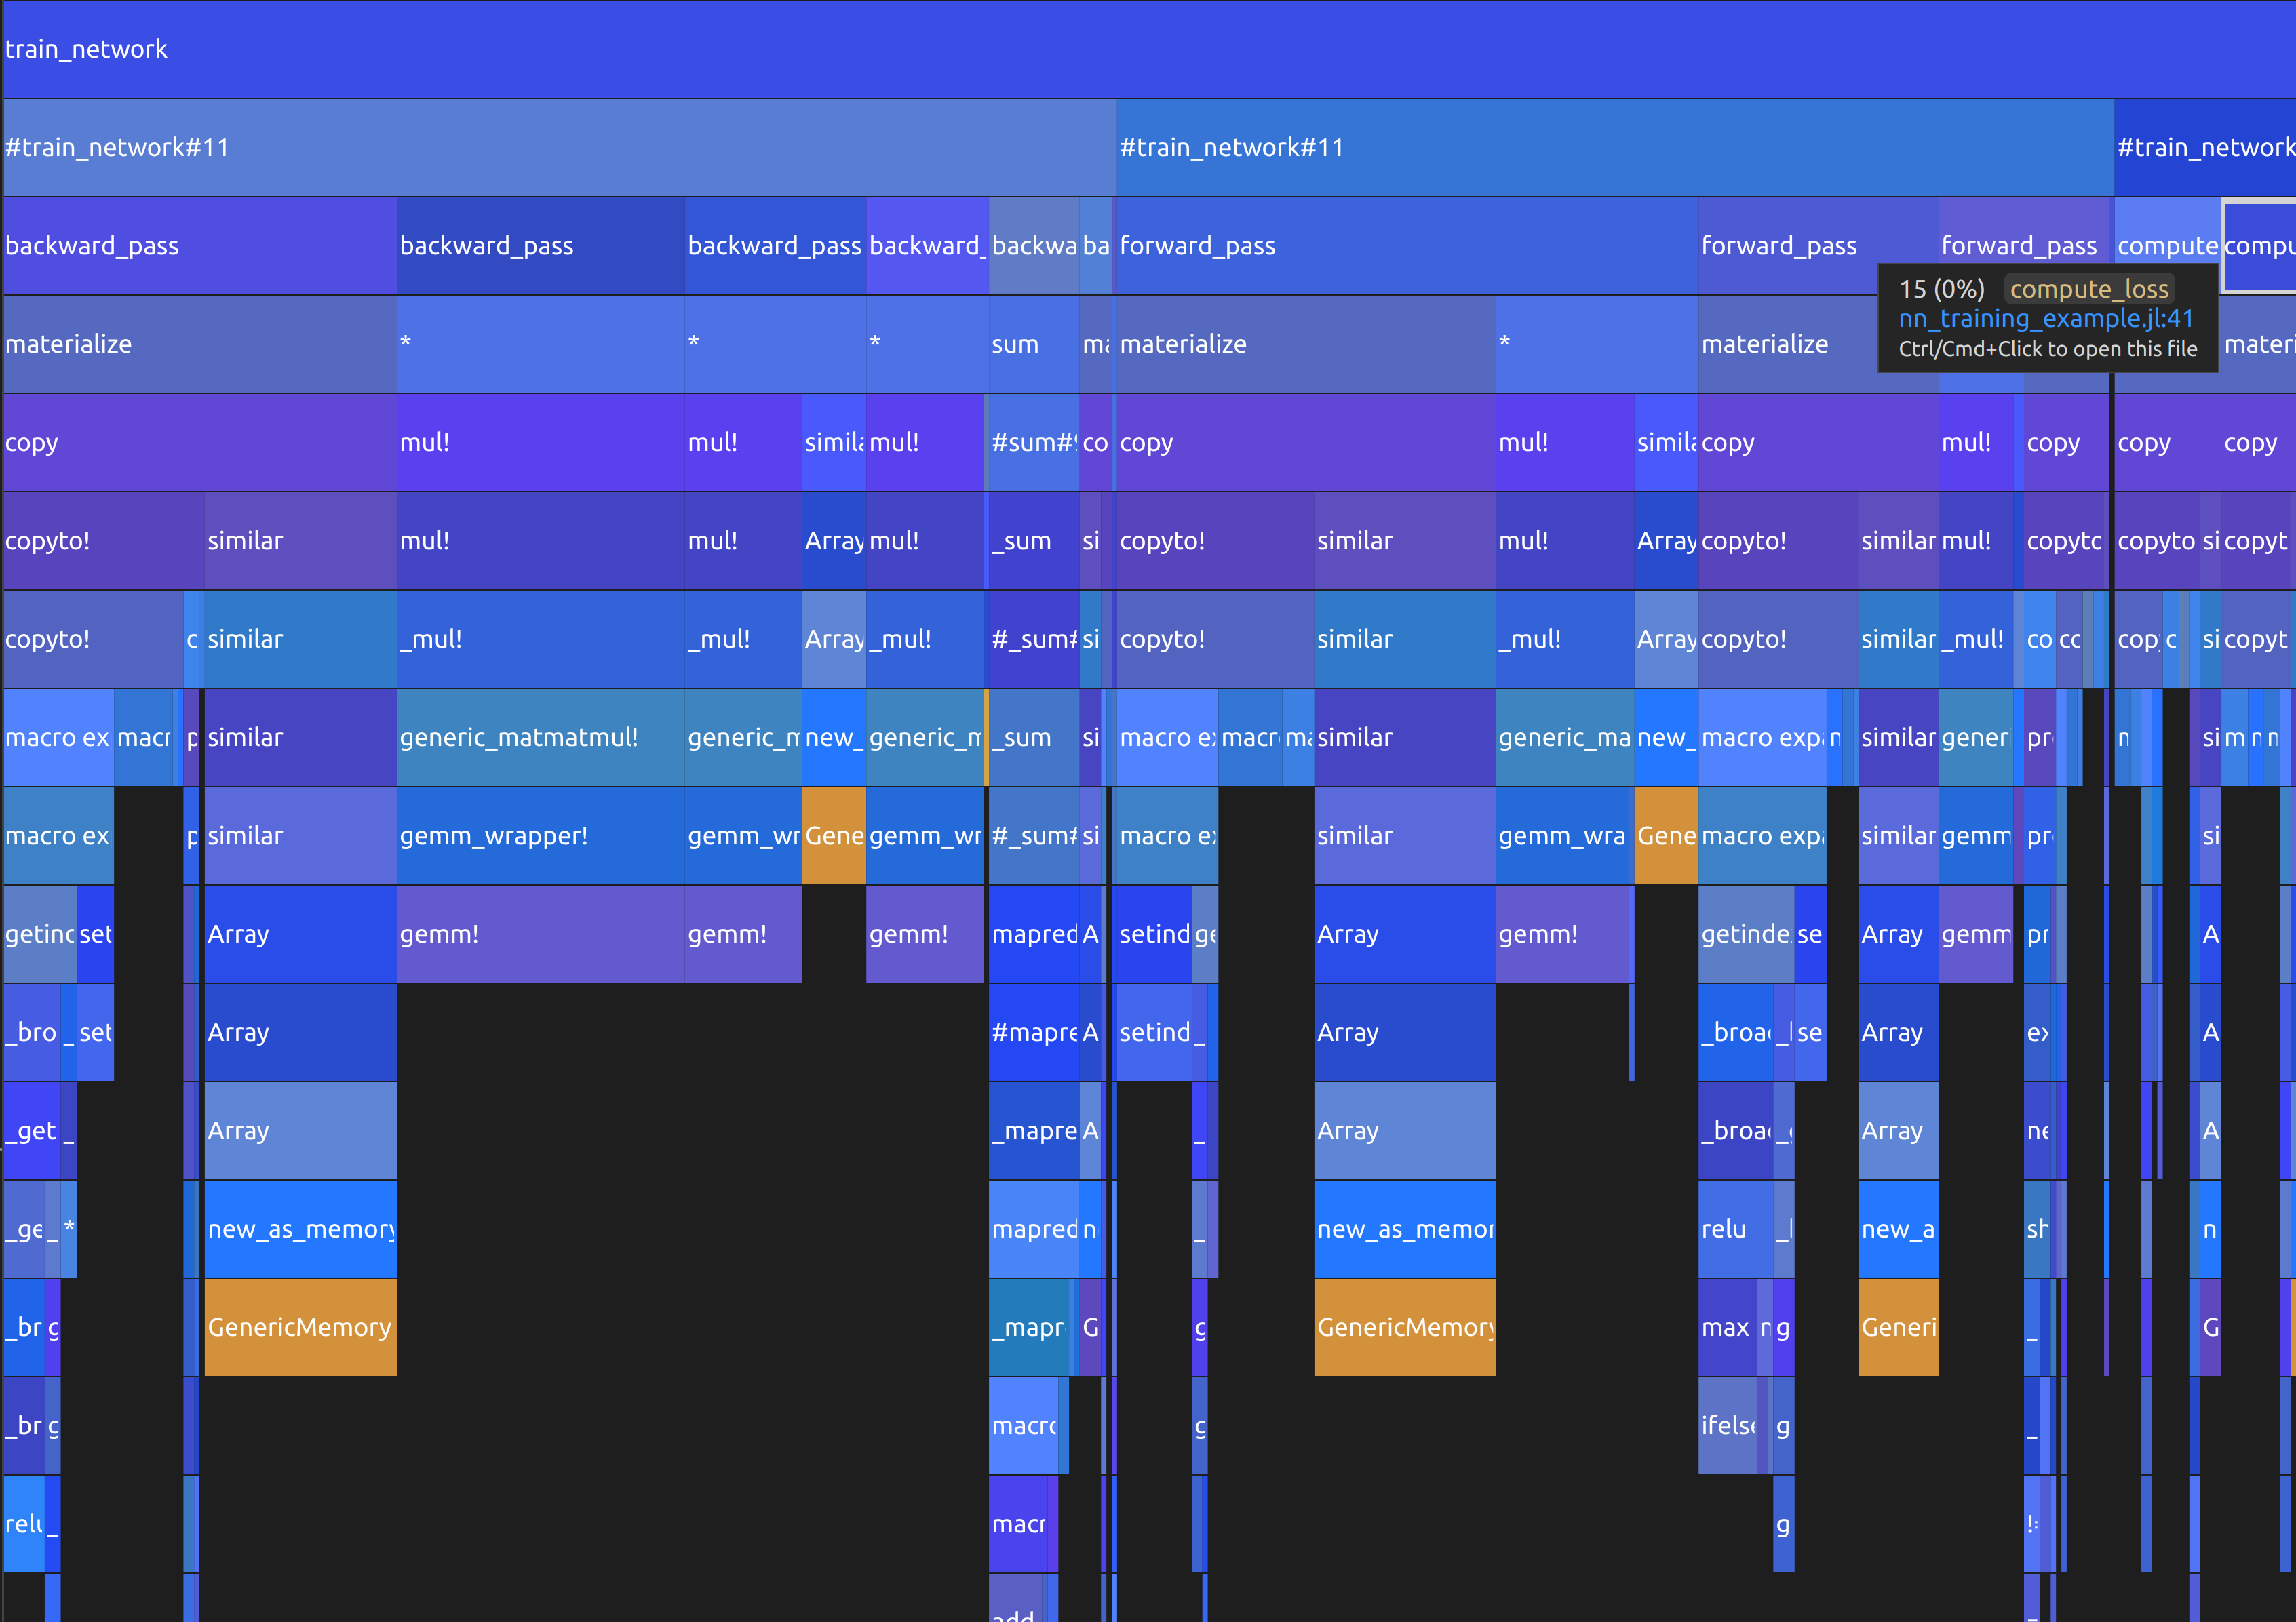This screenshot has height=1622, width=2296.
Task: Click the generic_matmatmul! frame
Action: [x=540, y=738]
